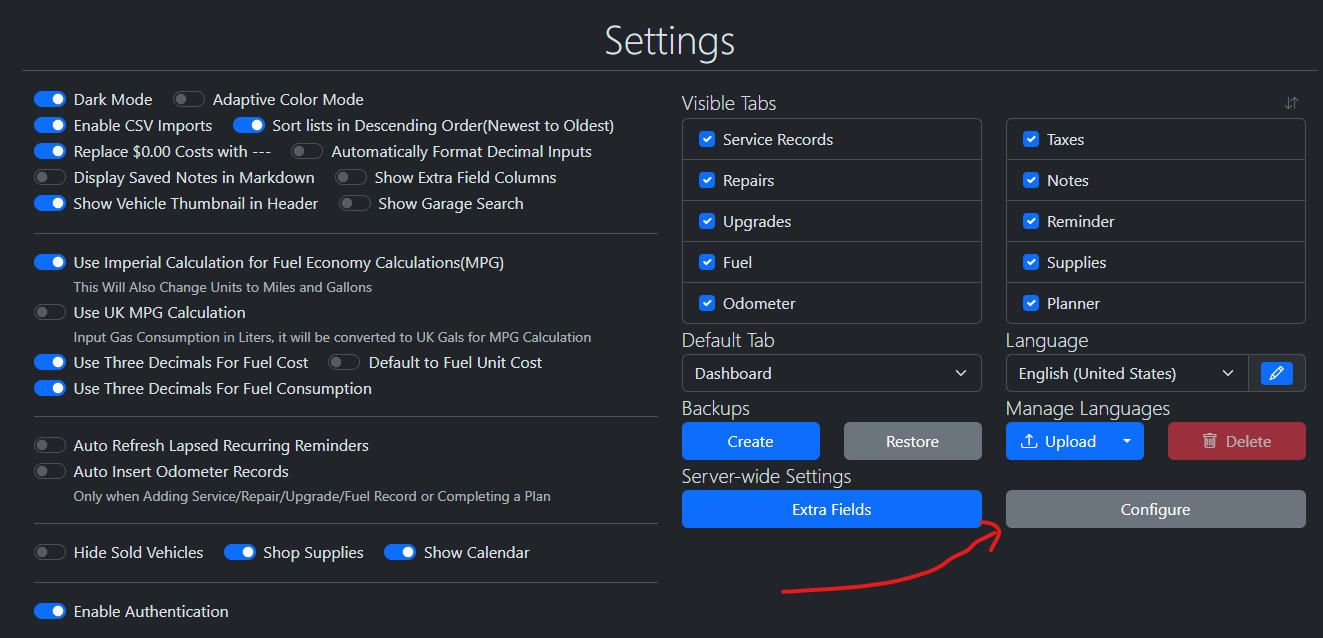Viewport: 1323px width, 638px height.
Task: Open the Language selection dropdown
Action: [1126, 373]
